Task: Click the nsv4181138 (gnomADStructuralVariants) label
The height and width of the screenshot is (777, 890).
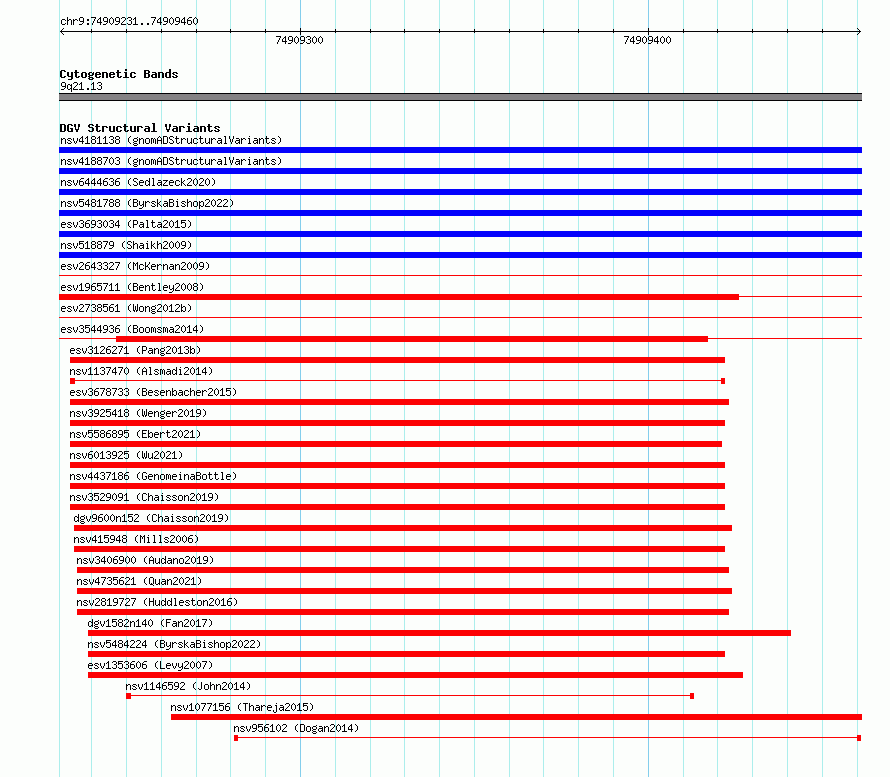Action: click(x=171, y=140)
